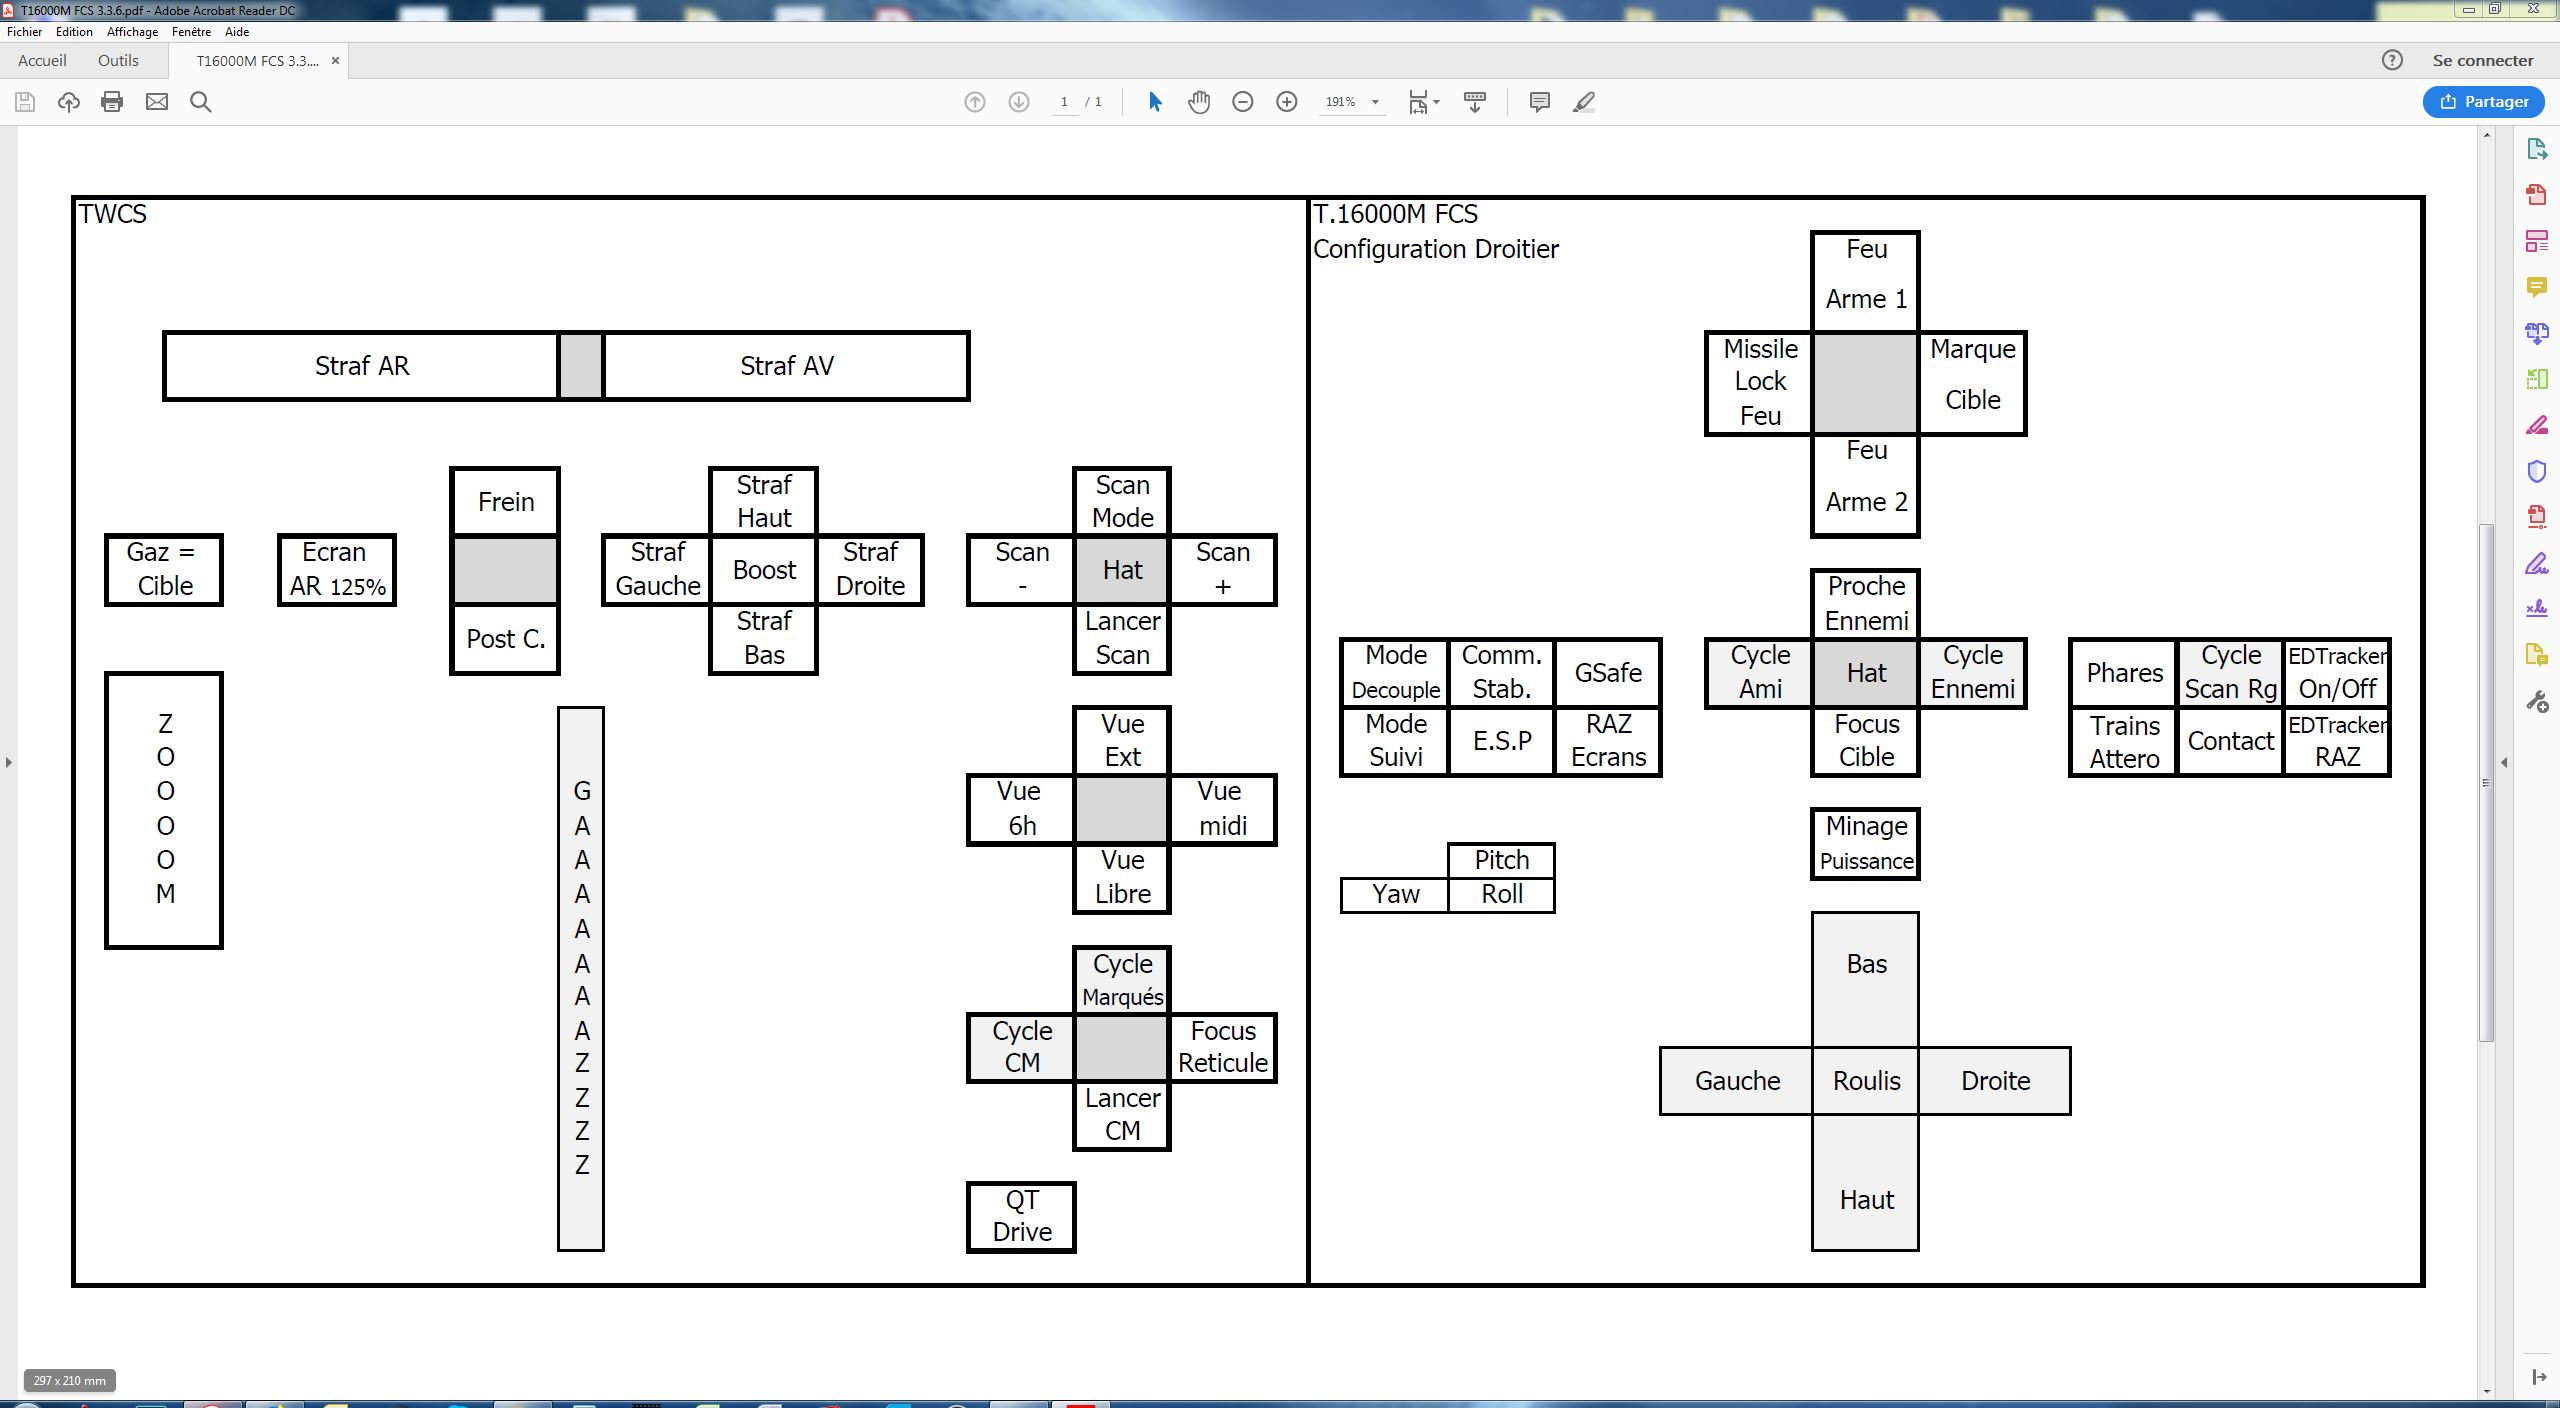The width and height of the screenshot is (2560, 1408).
Task: Open the Edition menu
Action: [74, 32]
